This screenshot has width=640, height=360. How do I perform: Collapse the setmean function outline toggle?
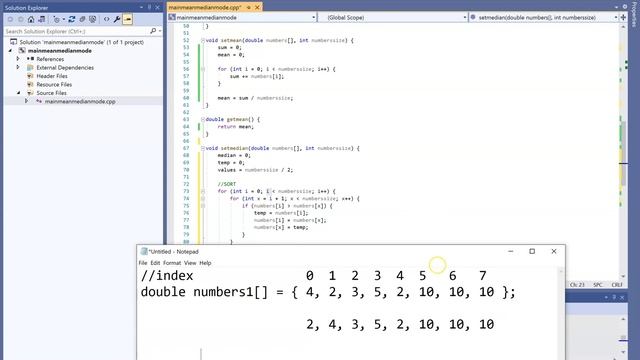click(x=202, y=40)
